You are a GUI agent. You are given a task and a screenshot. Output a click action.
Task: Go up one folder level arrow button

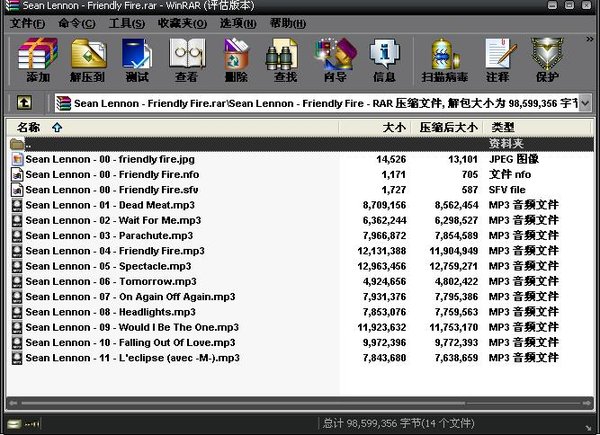[x=24, y=103]
